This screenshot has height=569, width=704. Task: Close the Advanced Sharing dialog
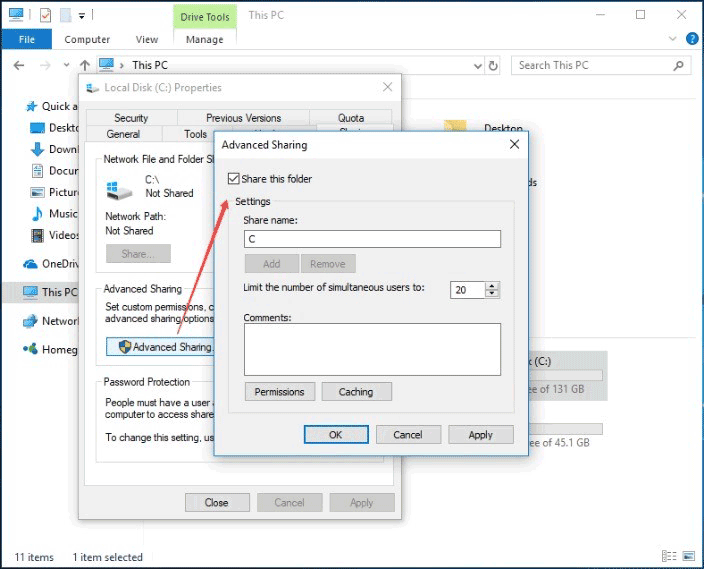(515, 144)
